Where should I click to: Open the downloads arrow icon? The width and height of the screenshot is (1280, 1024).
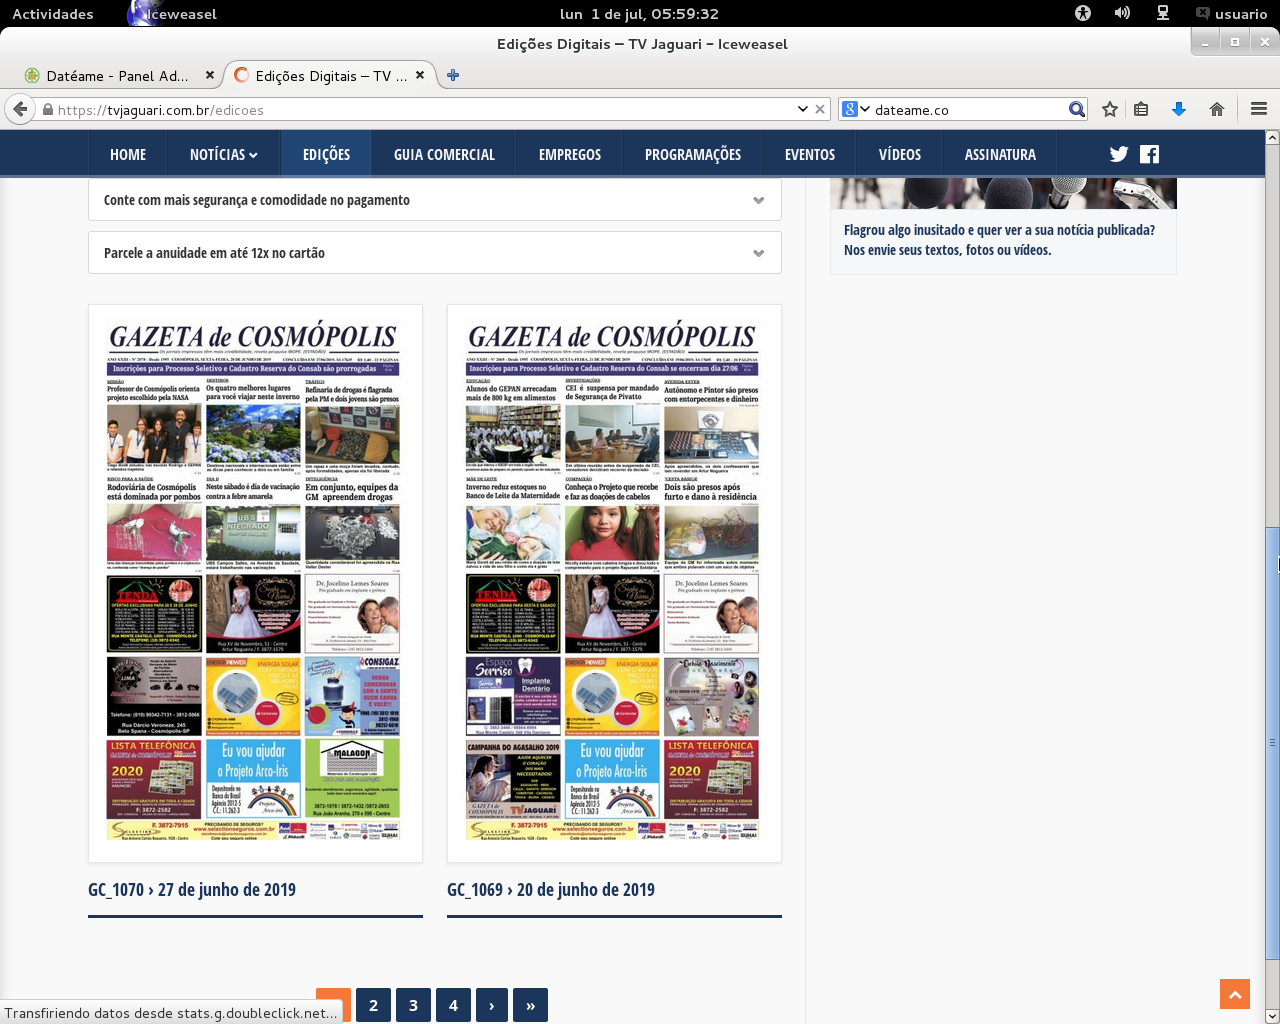(1179, 109)
